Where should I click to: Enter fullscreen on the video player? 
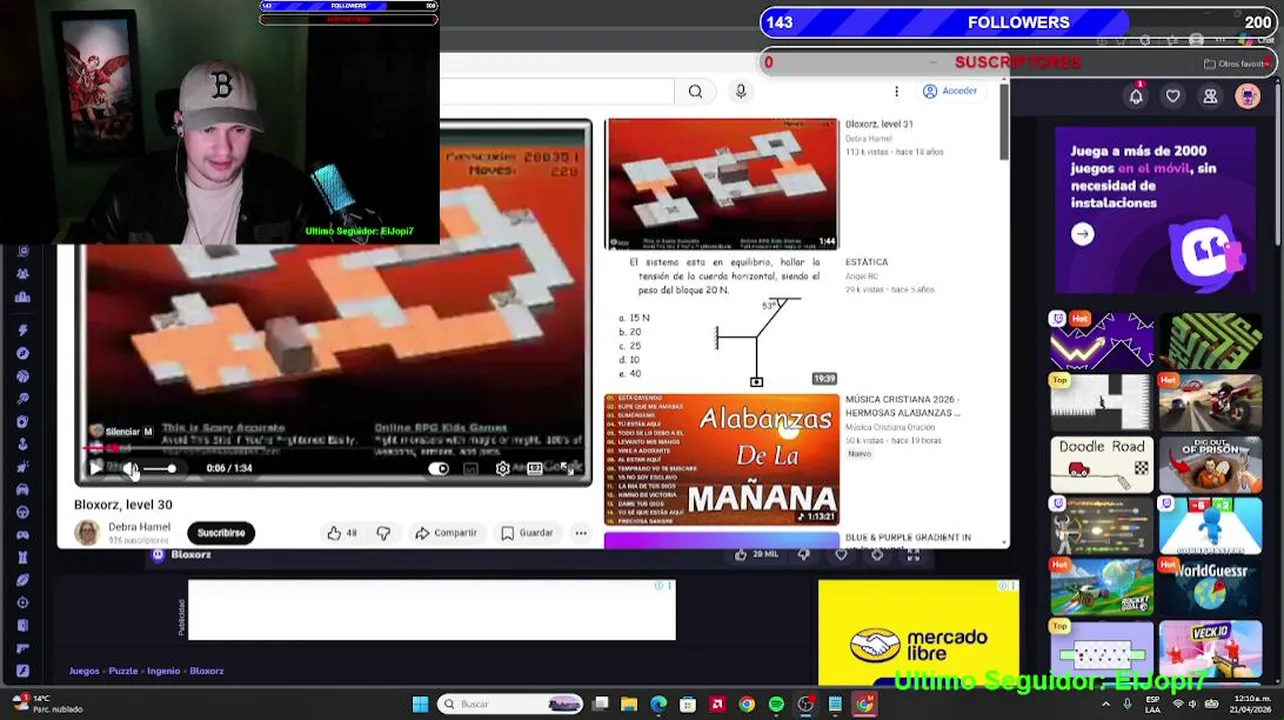(567, 468)
